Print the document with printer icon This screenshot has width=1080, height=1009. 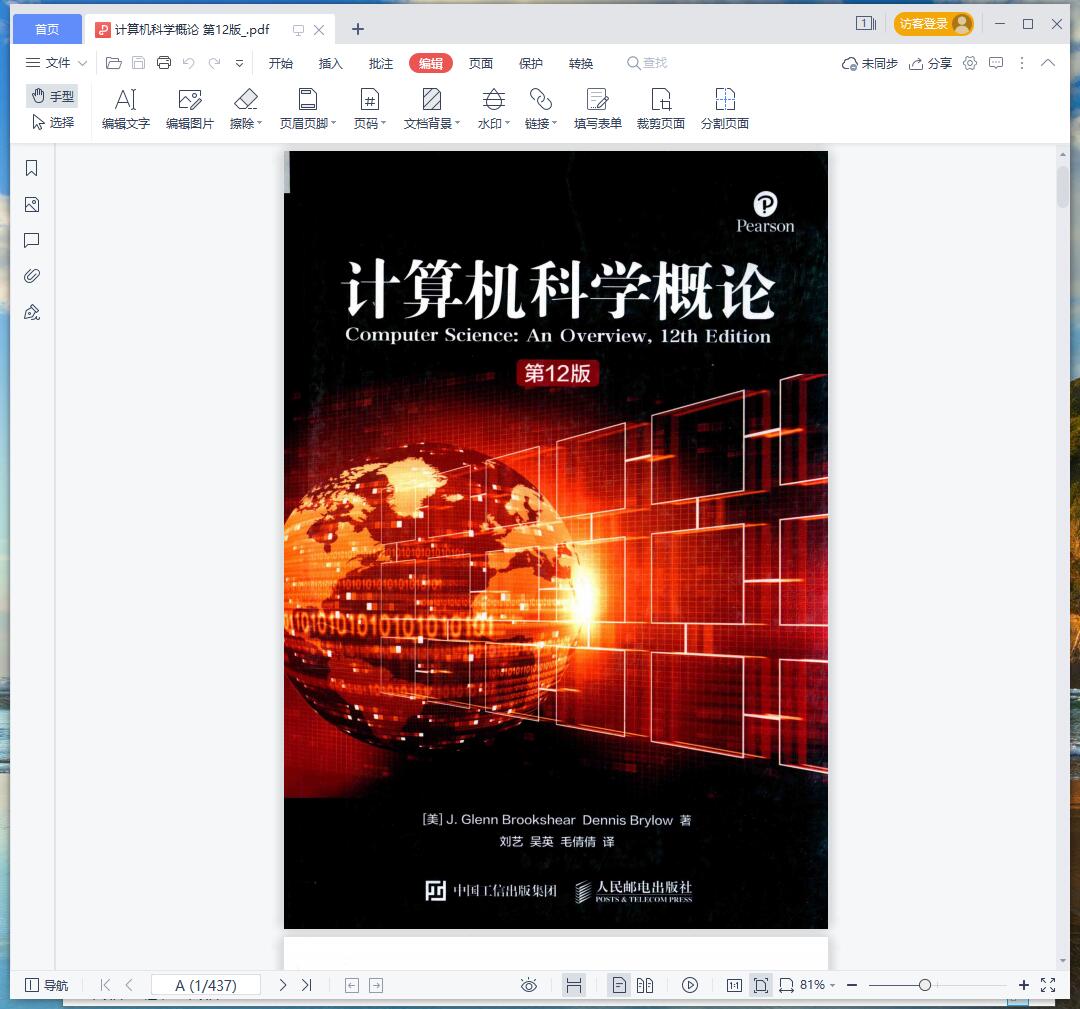164,63
